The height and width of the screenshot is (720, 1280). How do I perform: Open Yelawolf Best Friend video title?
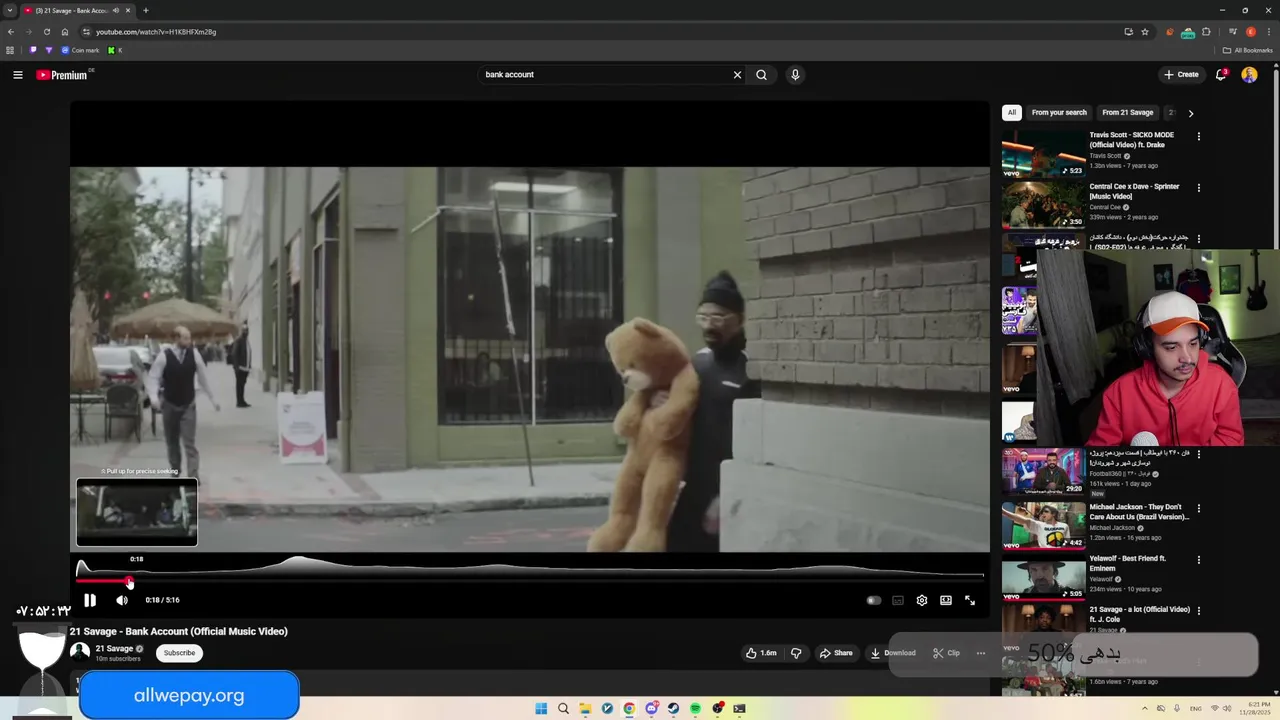1128,563
